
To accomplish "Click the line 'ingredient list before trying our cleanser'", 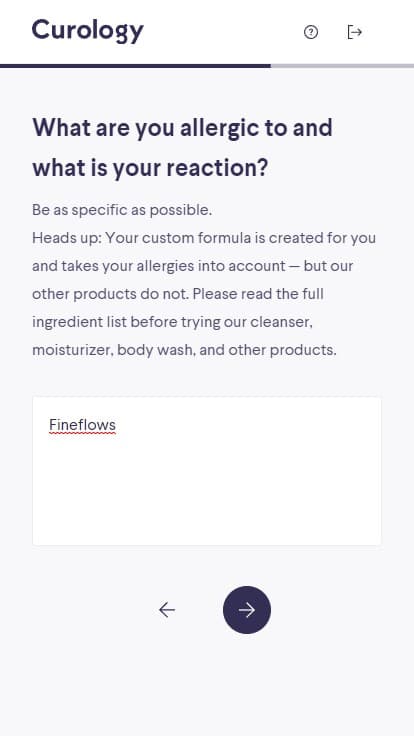I will click(172, 322).
